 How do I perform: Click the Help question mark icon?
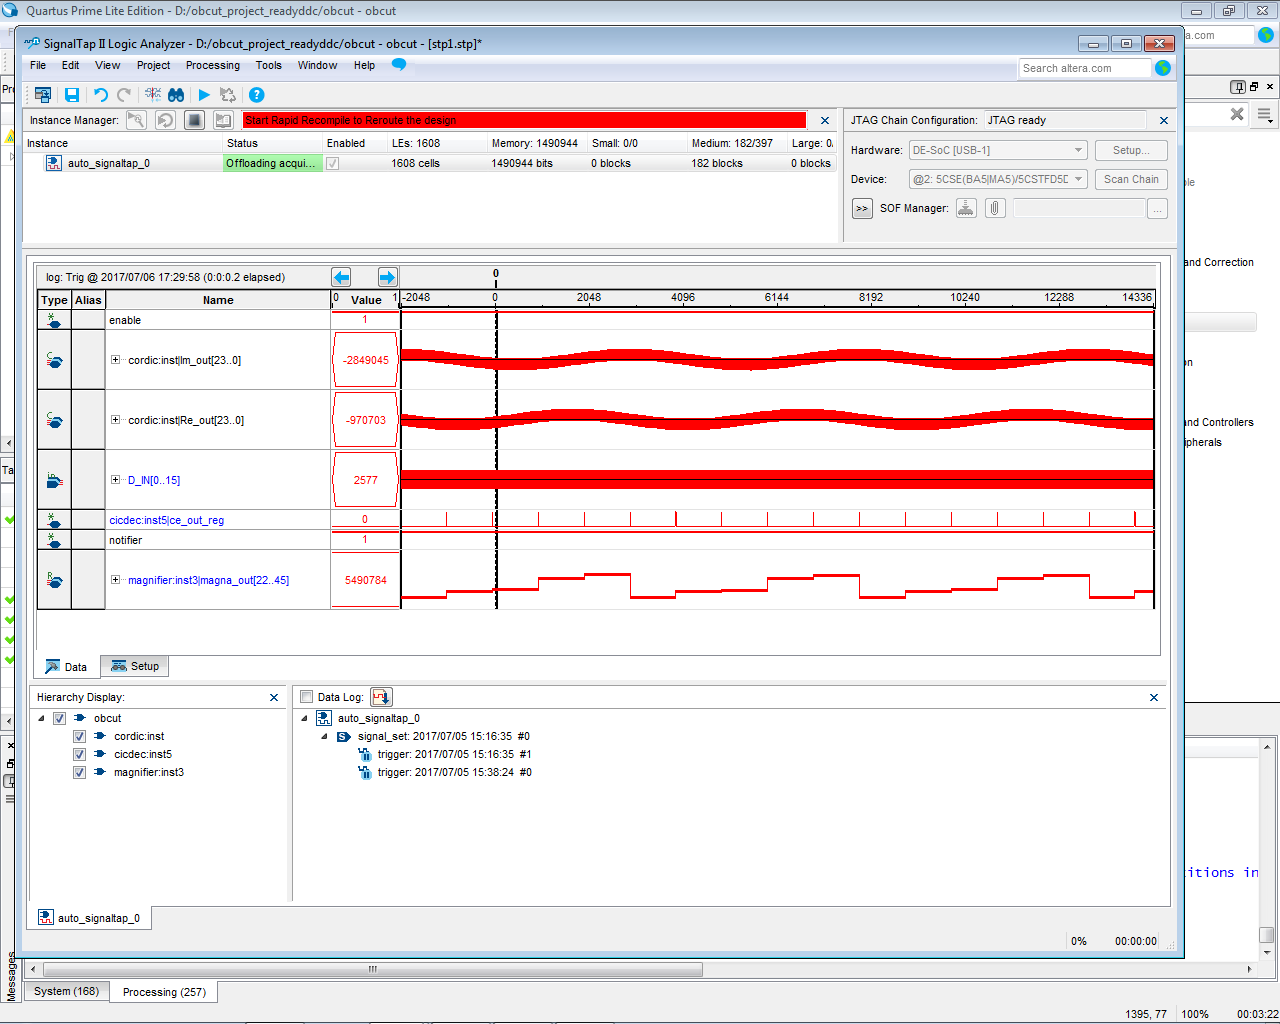pyautogui.click(x=256, y=95)
